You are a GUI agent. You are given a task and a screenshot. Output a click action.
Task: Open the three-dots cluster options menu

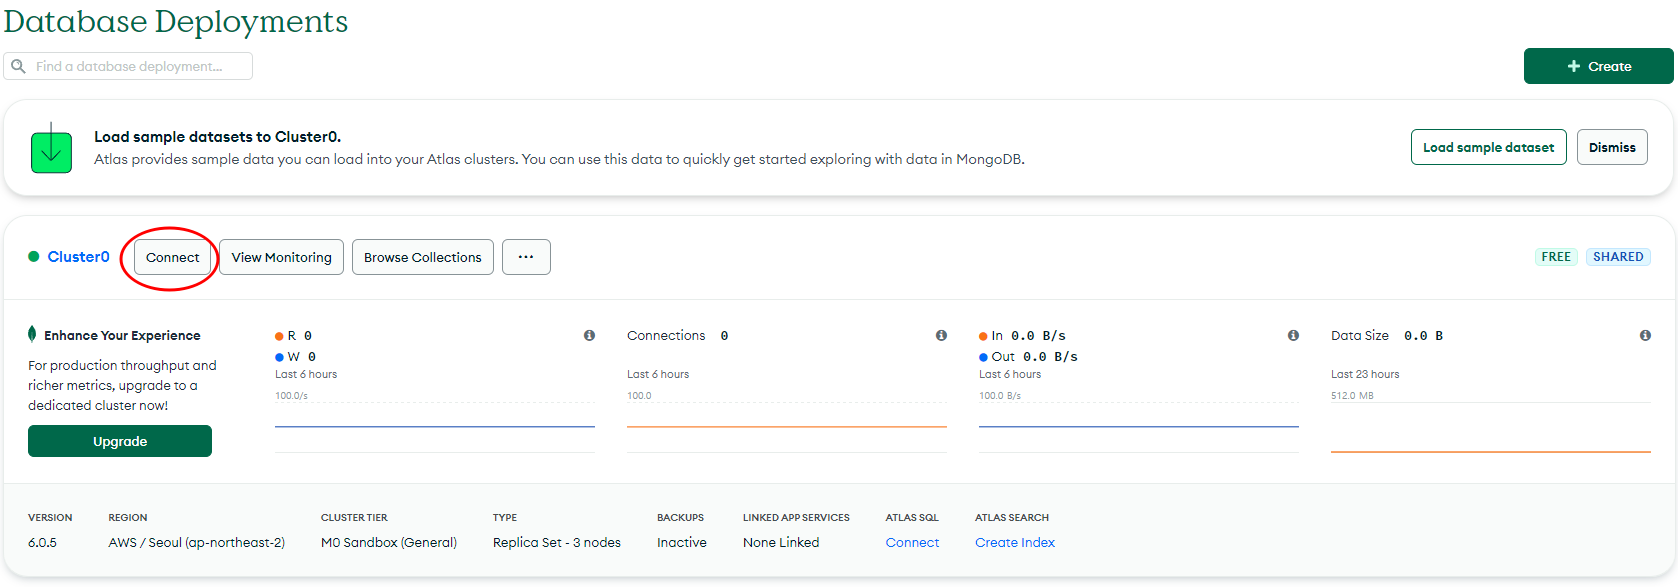coord(526,257)
